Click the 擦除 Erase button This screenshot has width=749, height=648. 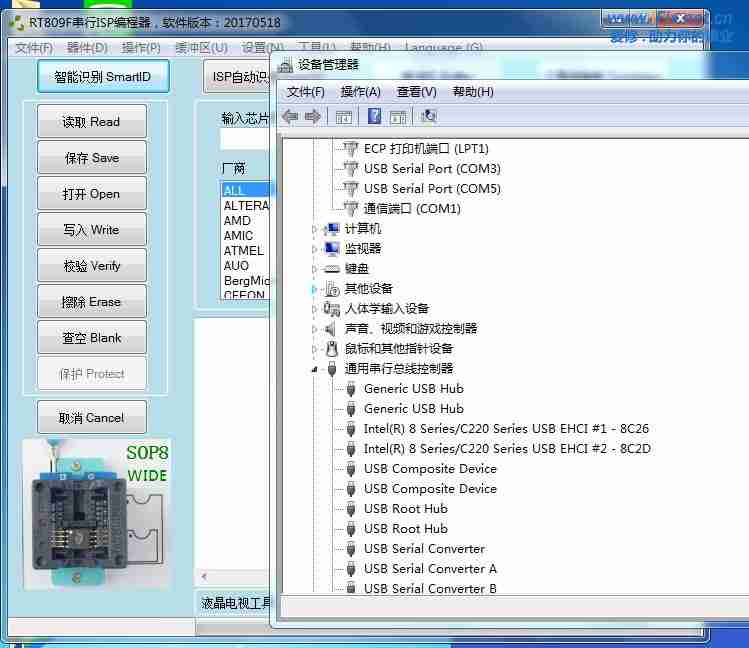(x=91, y=302)
